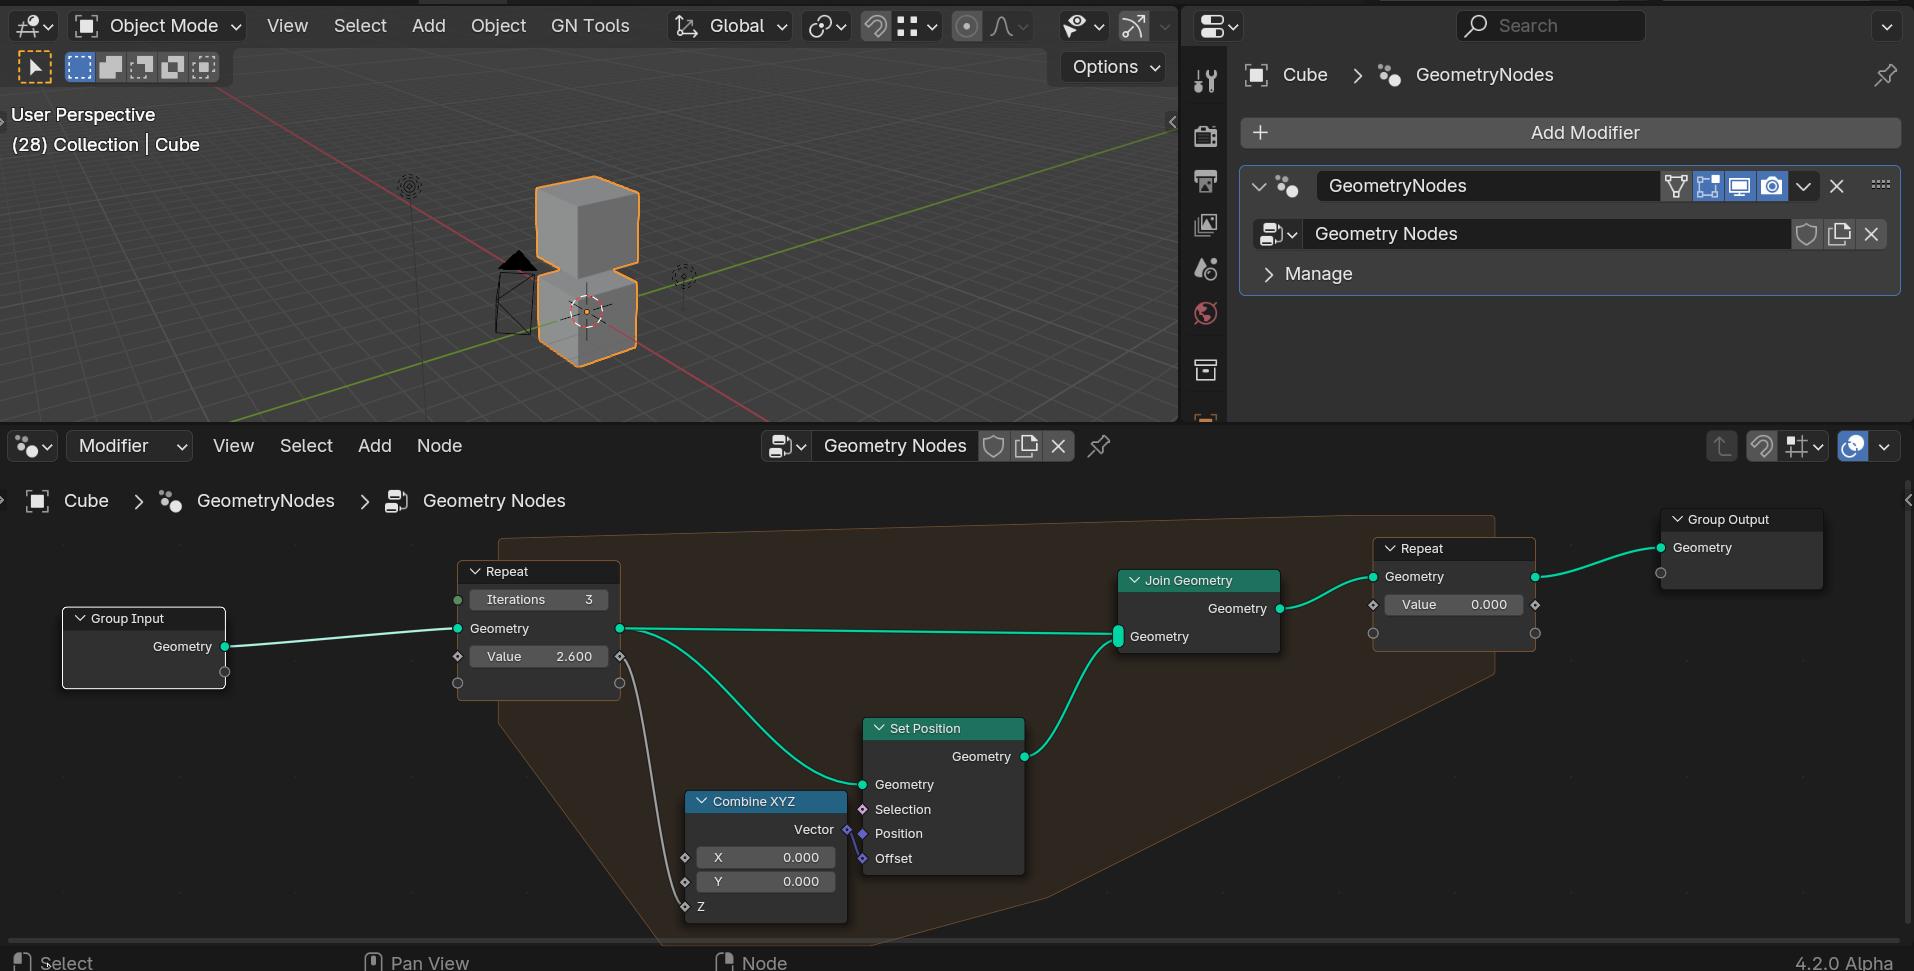
Task: Click new copy icon in node editor header
Action: (1026, 446)
